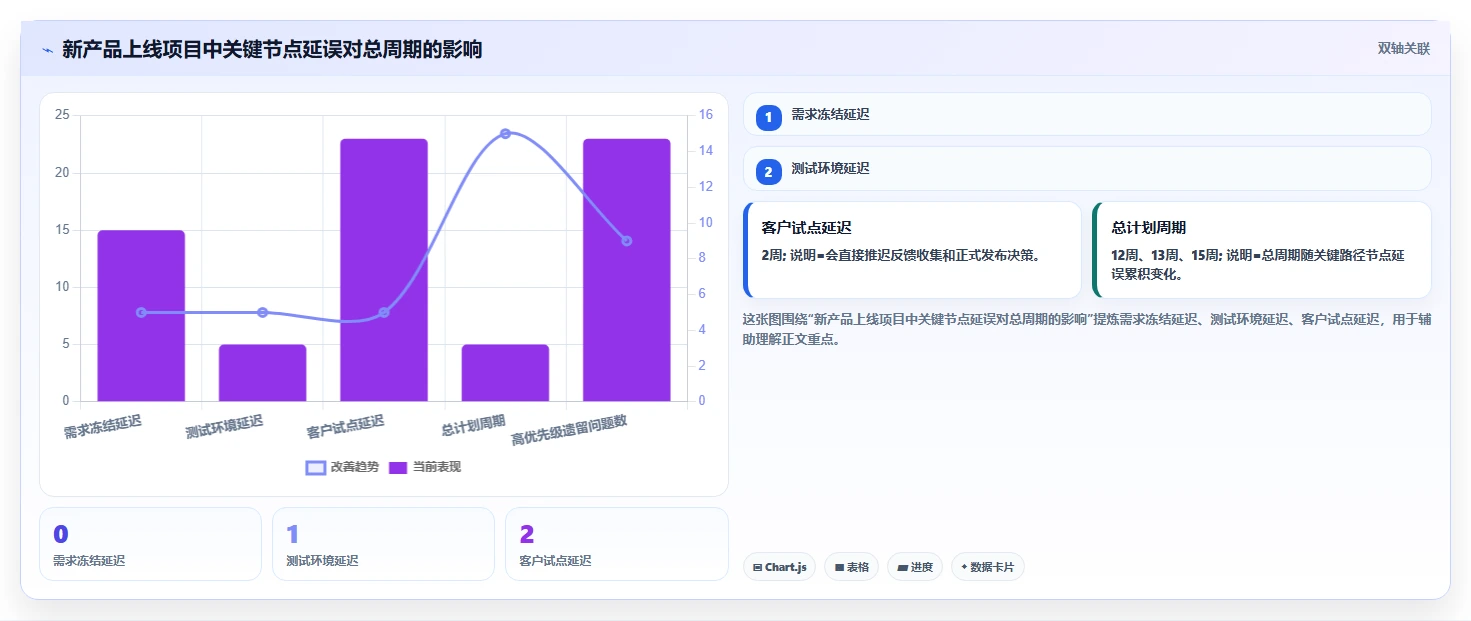Click the line data point over 需求冻结延迟 bar
The height and width of the screenshot is (621, 1471).
[141, 313]
